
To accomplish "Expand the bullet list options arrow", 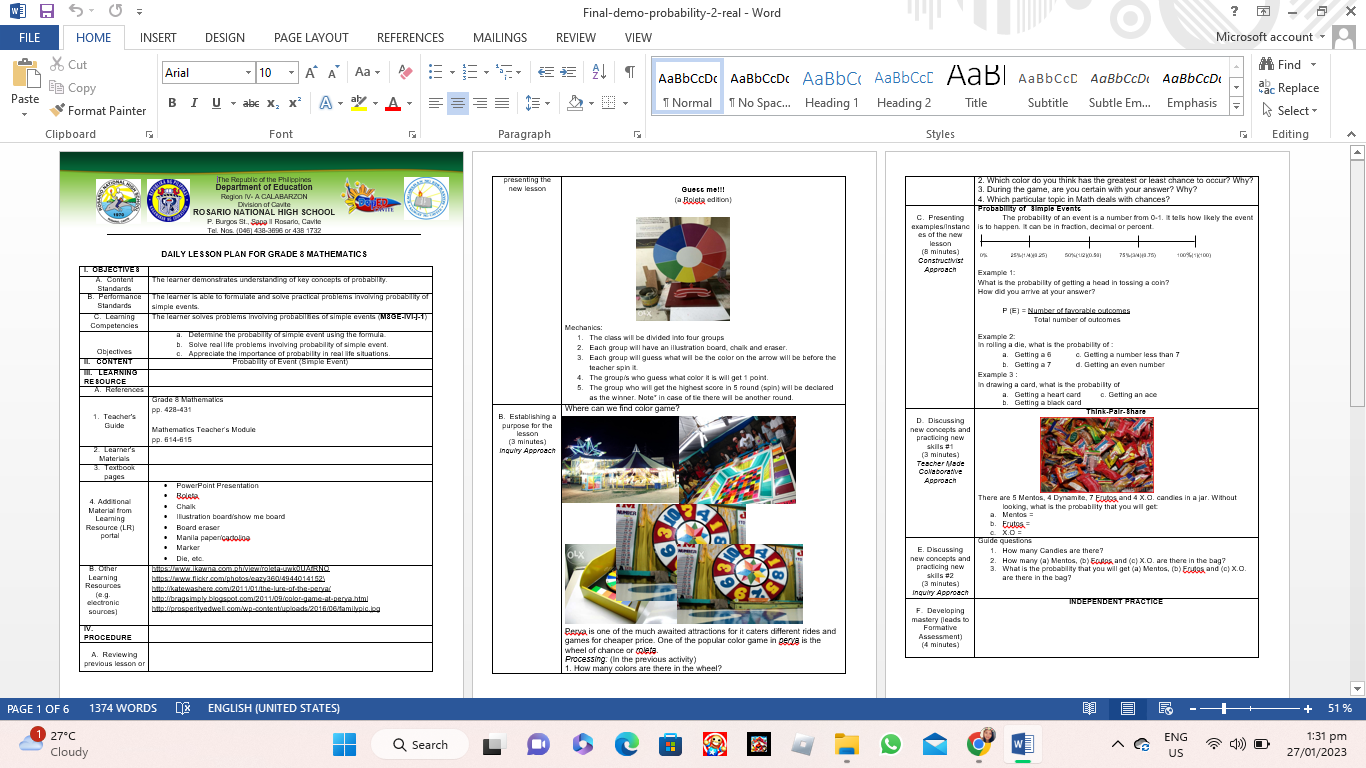I will pos(452,73).
